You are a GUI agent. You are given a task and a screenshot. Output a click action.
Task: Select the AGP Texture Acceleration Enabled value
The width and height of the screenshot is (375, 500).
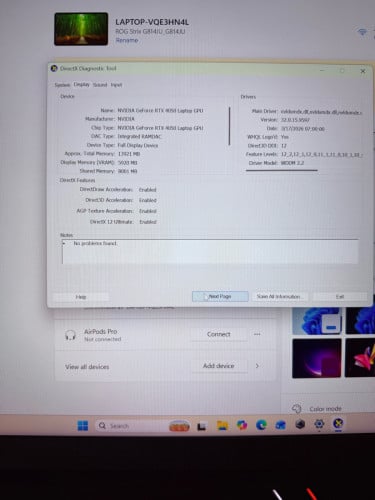(x=148, y=211)
